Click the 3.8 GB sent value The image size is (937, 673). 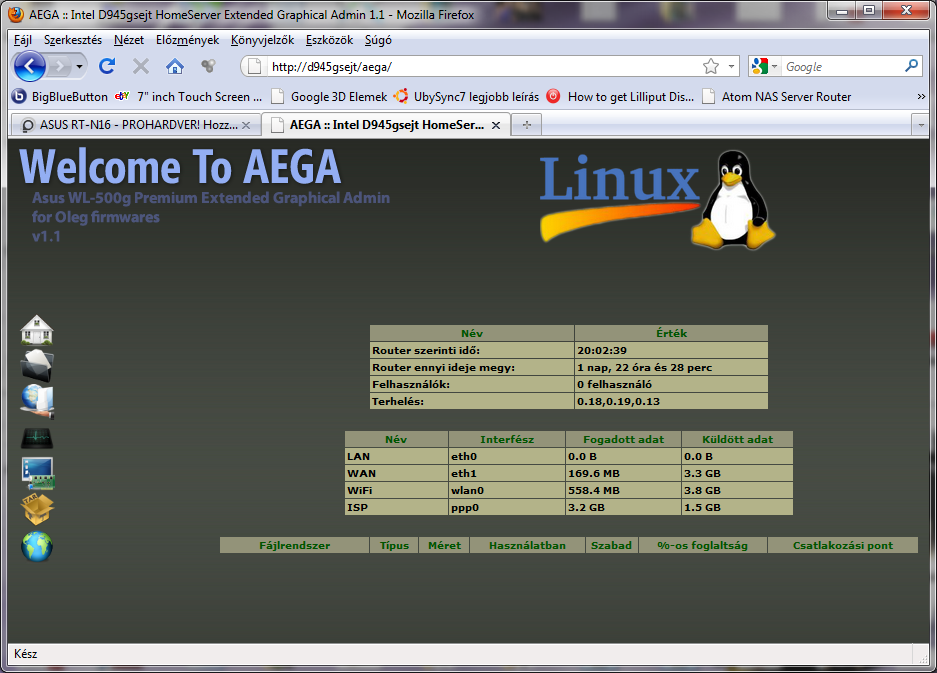click(x=702, y=490)
